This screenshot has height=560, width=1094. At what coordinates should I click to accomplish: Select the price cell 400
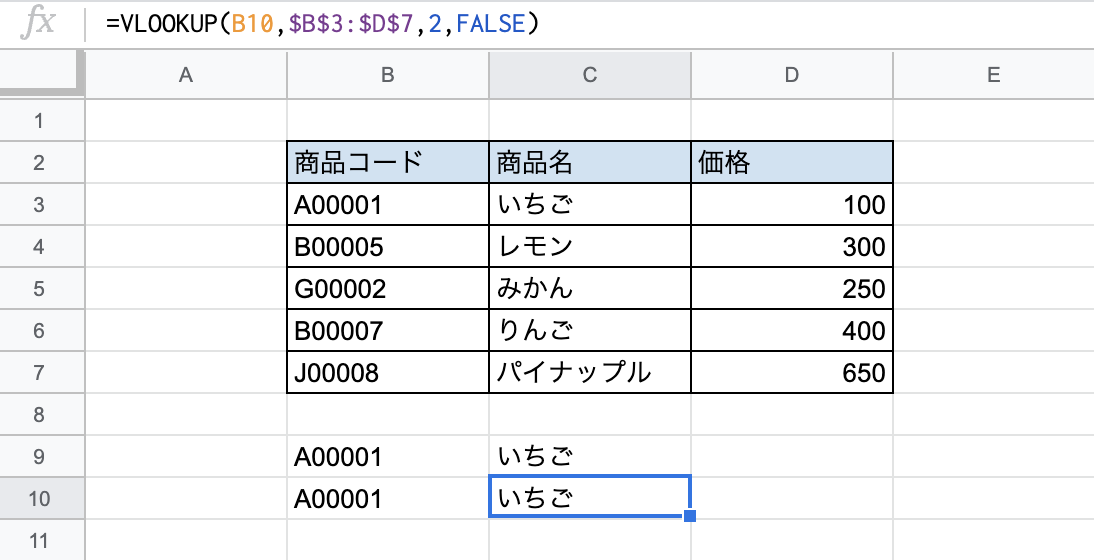[x=792, y=330]
